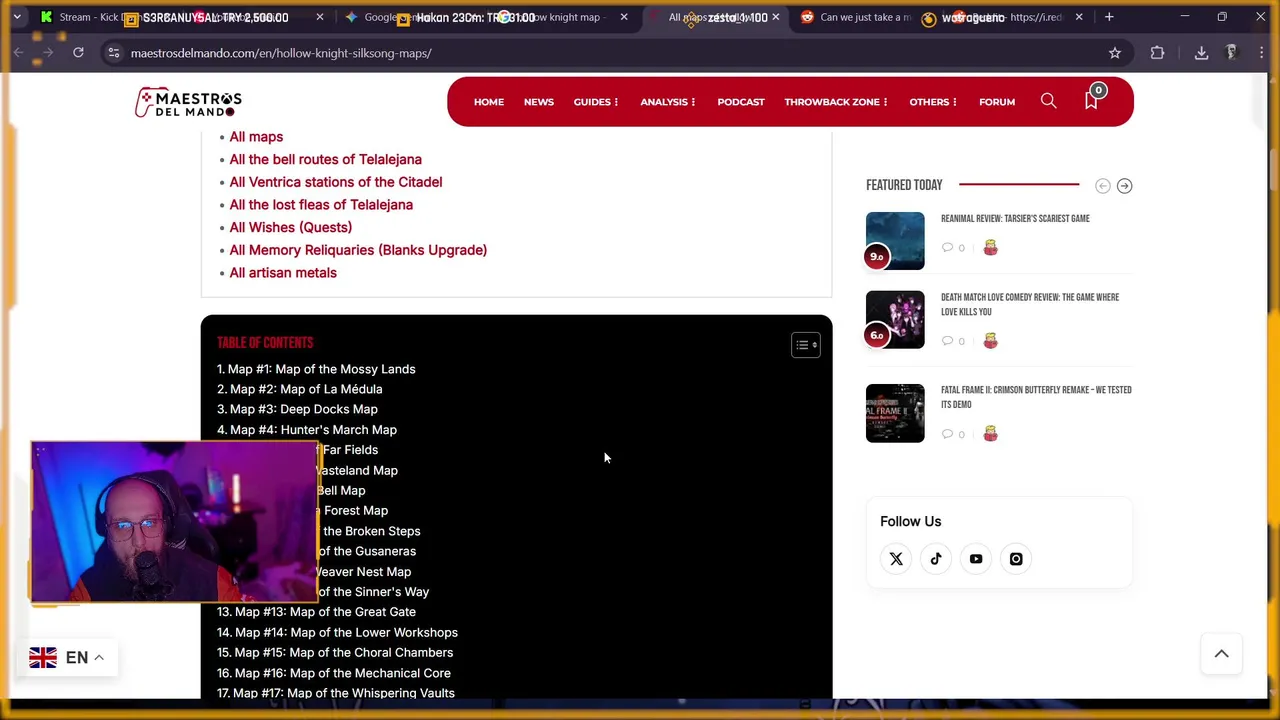Open the FORUM menu item
The image size is (1280, 720).
coord(997,102)
